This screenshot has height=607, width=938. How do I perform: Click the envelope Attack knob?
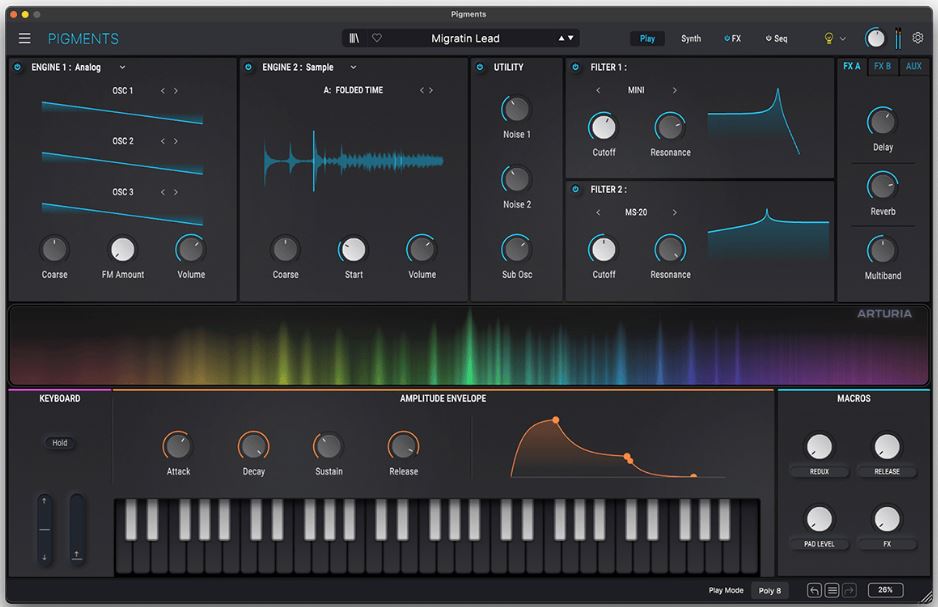[178, 446]
